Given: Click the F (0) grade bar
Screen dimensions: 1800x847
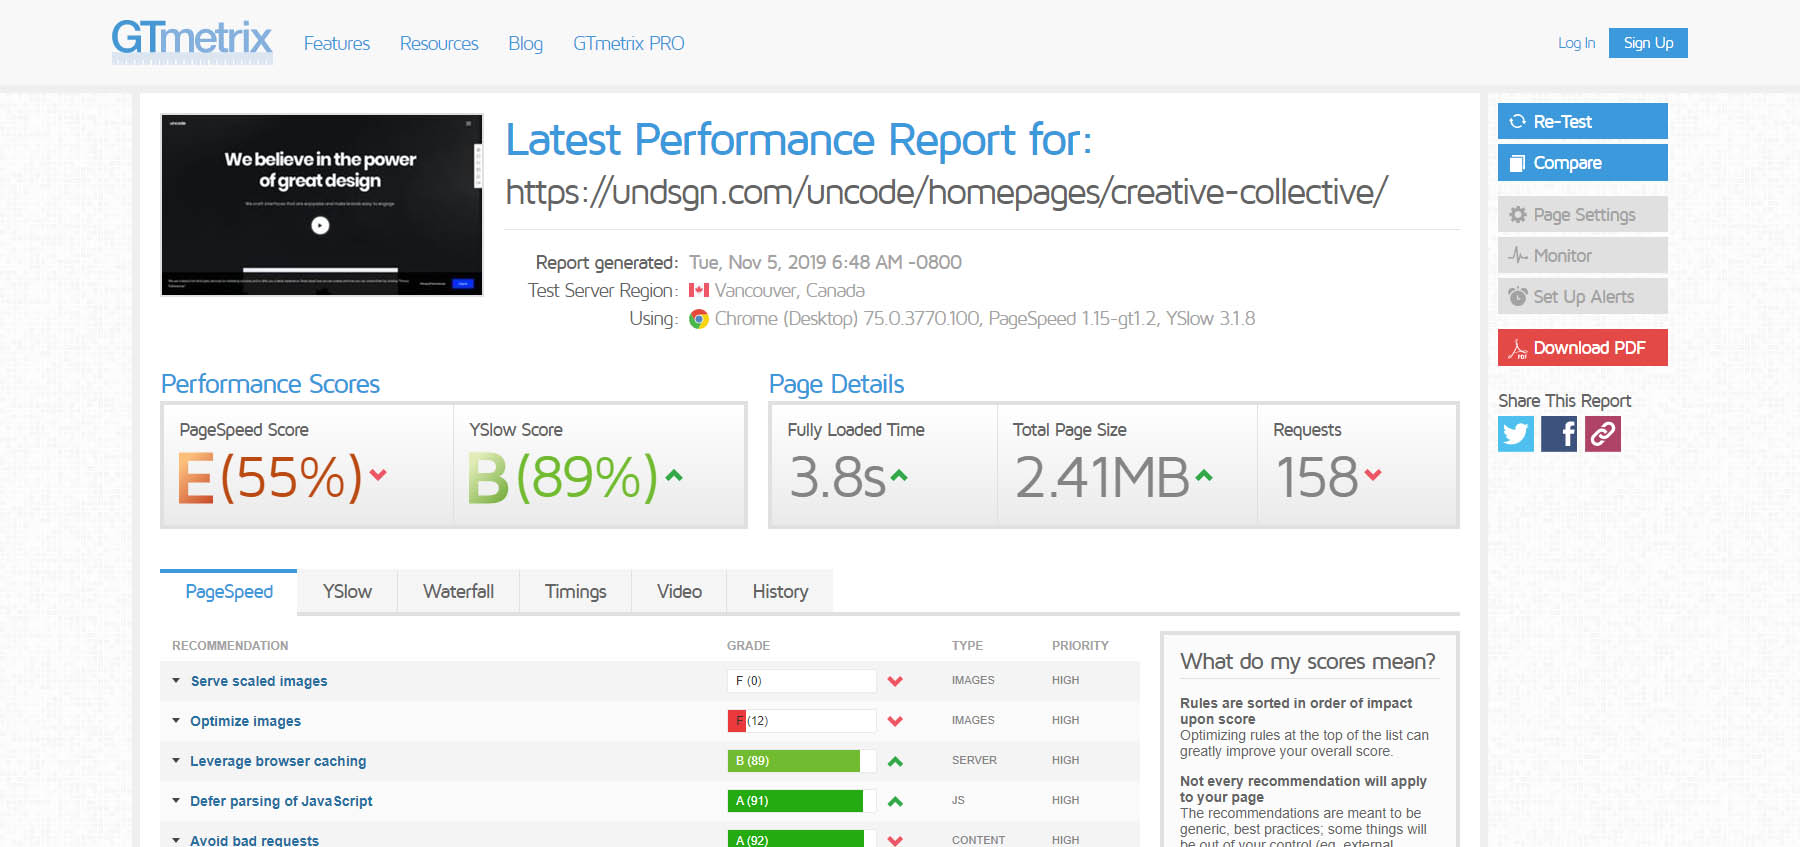Looking at the screenshot, I should [x=802, y=681].
